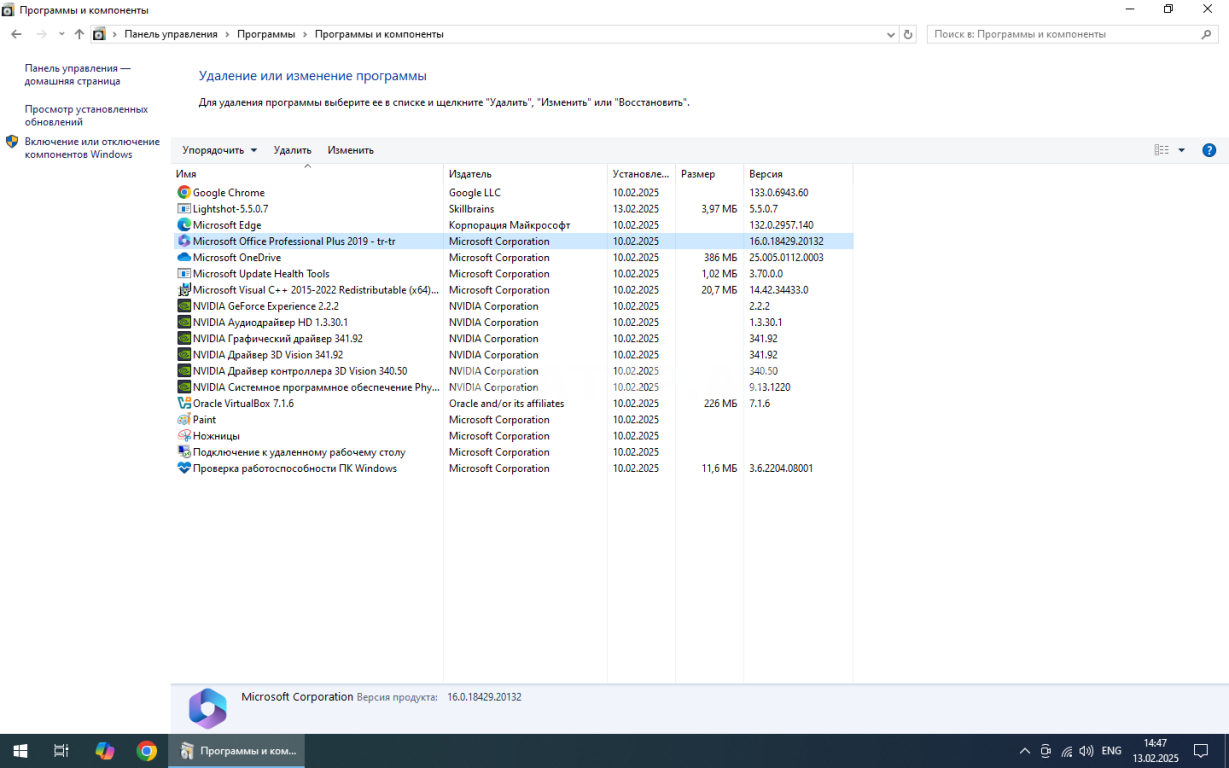Image resolution: width=1229 pixels, height=768 pixels.
Task: Click the Microsoft Visual C++ Redistributable icon
Action: pyautogui.click(x=184, y=290)
